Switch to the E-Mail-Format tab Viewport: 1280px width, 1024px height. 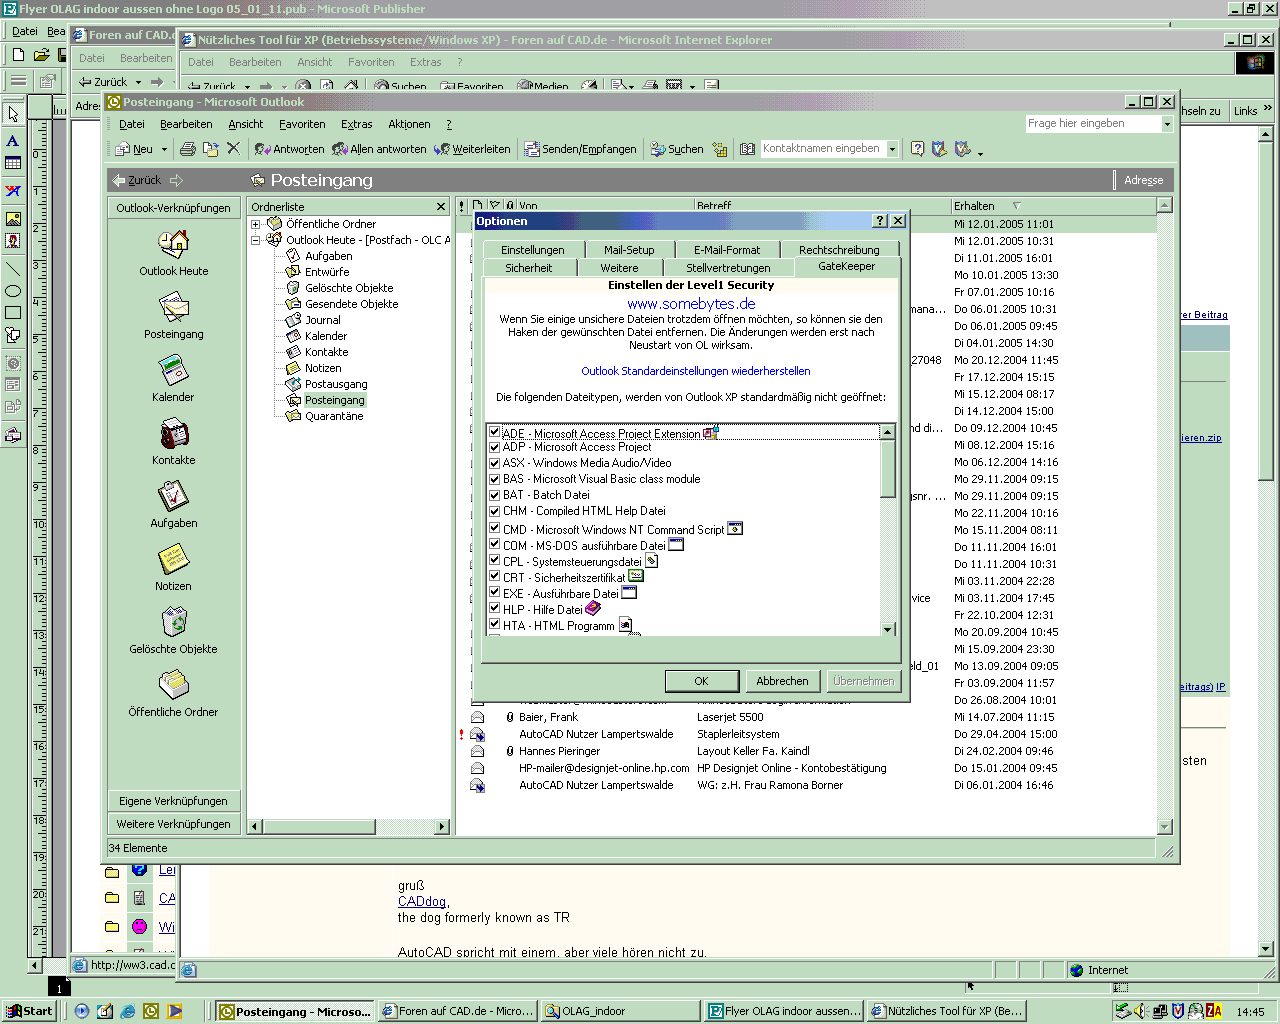click(x=727, y=250)
